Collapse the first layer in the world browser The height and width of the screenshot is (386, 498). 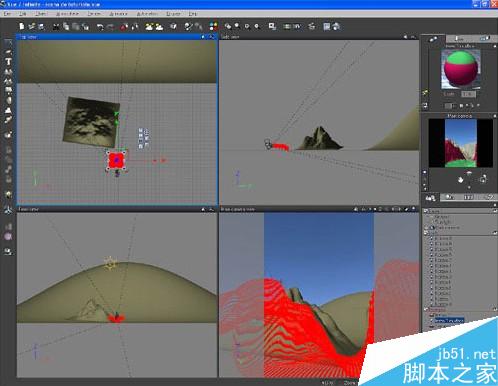[426, 211]
